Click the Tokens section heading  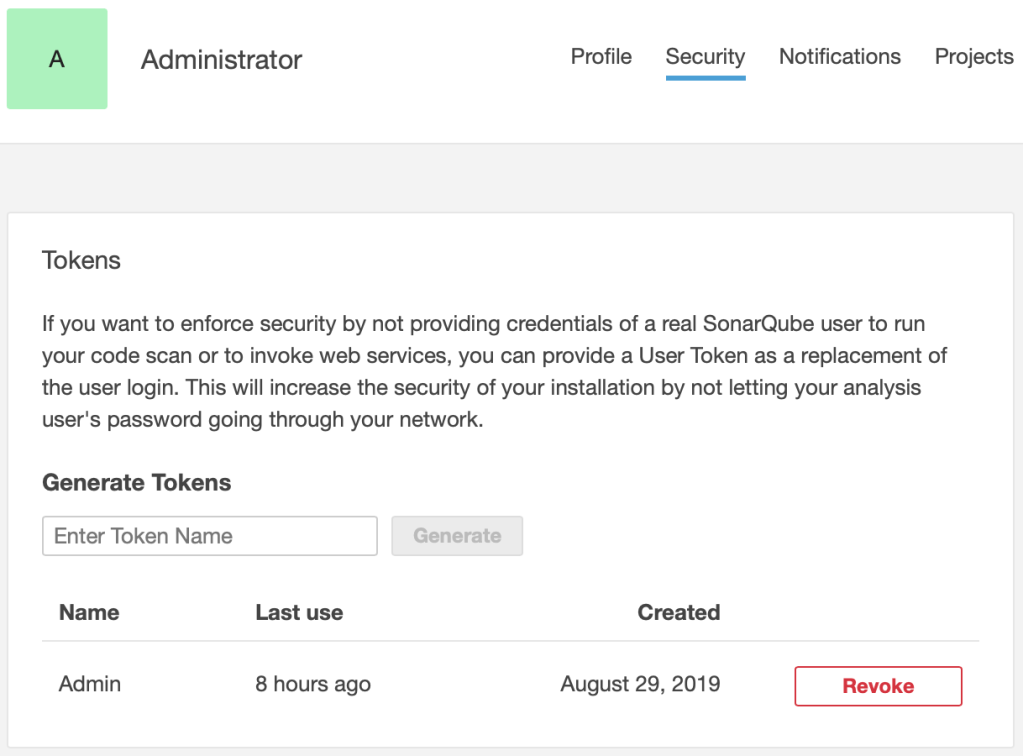pos(81,261)
